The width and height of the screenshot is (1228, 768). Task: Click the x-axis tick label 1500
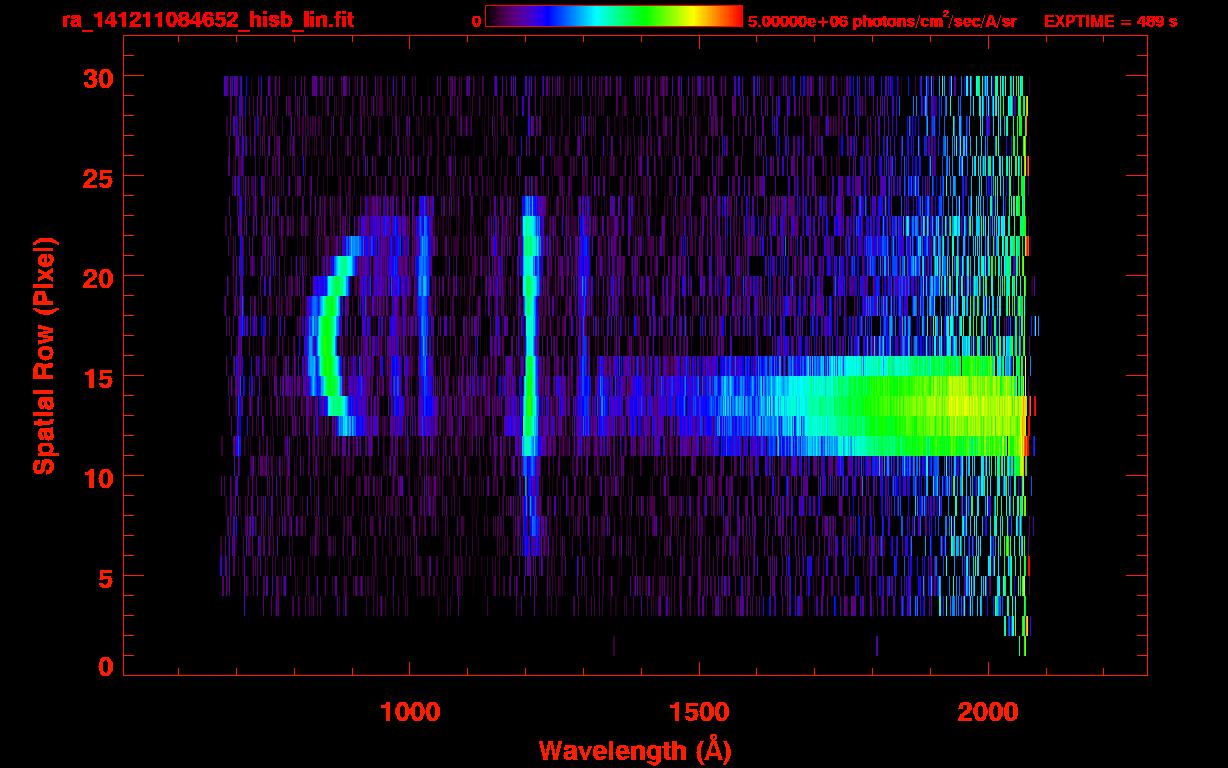(x=699, y=712)
